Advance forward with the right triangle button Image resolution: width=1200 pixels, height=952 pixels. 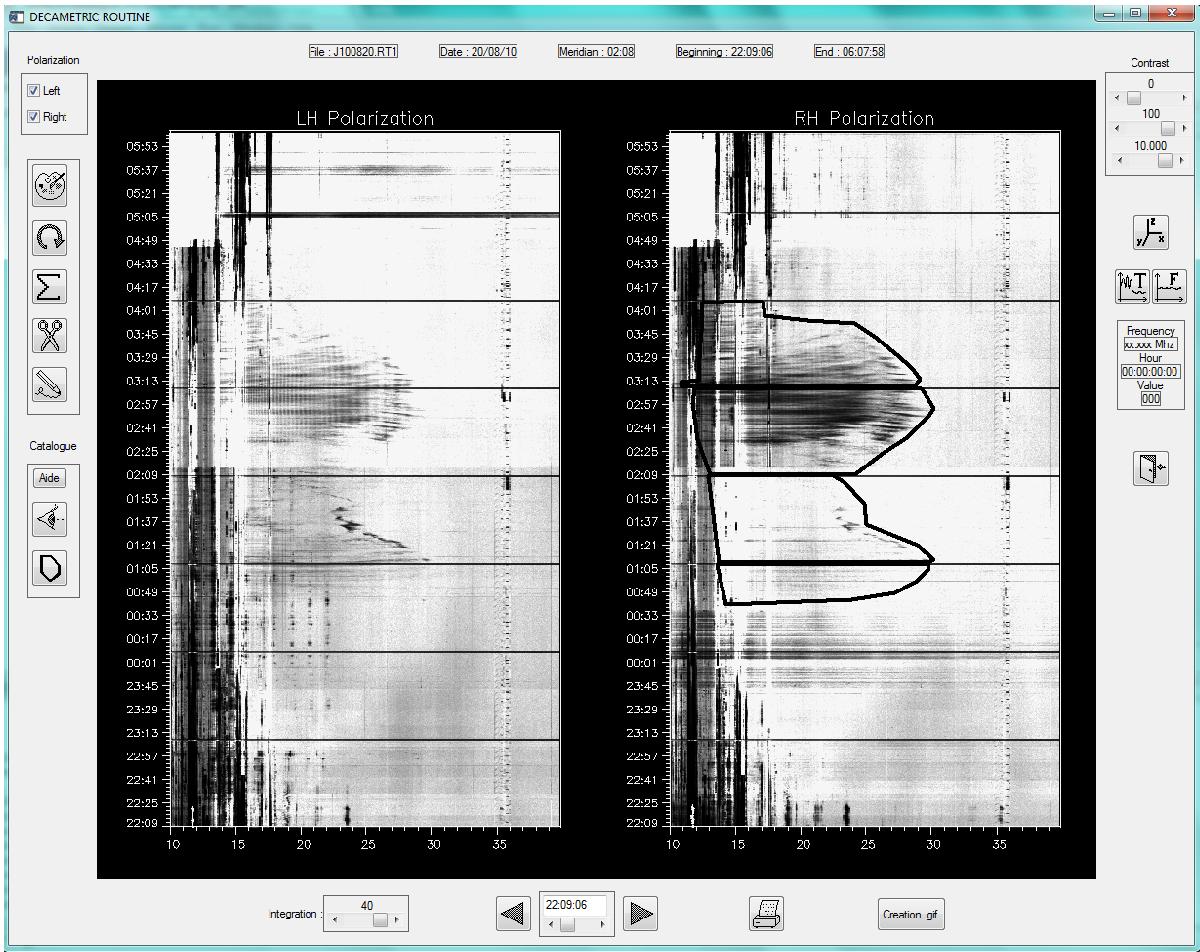tap(640, 913)
